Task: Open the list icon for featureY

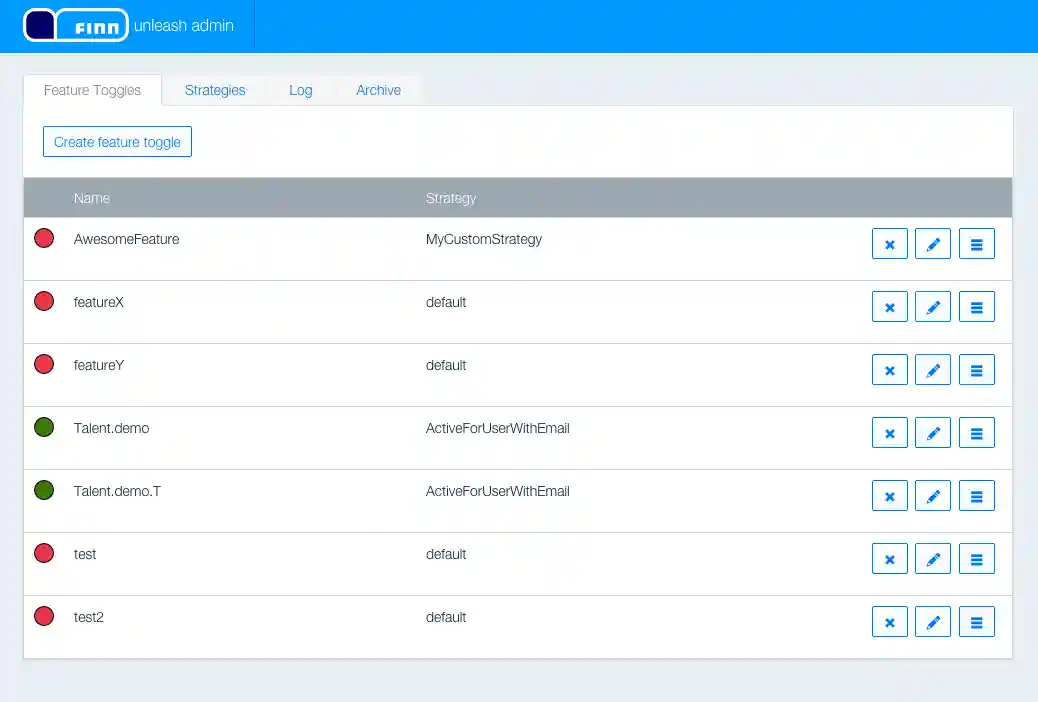Action: 977,369
